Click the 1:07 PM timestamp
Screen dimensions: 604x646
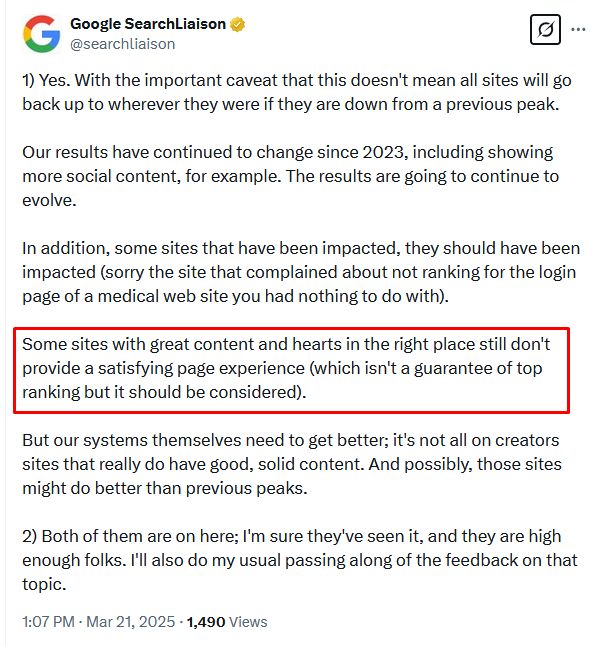tap(49, 621)
